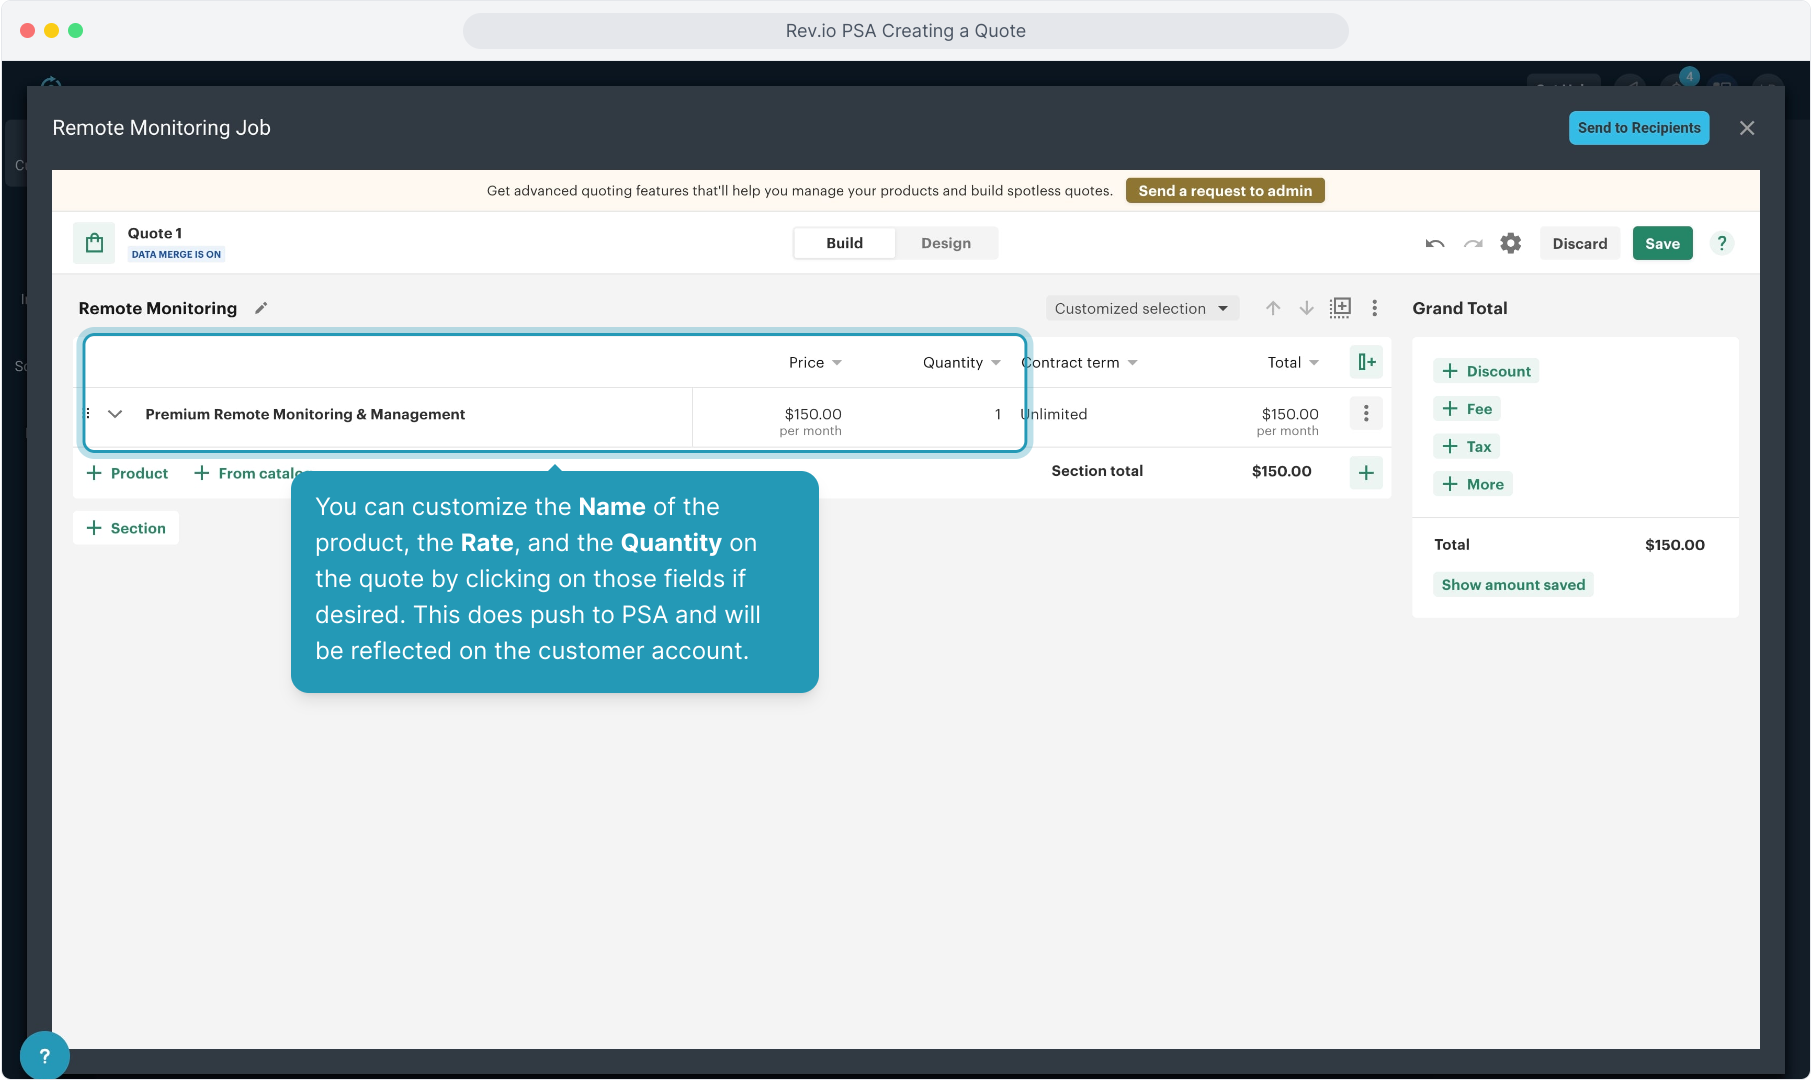Screen dimensions: 1812x1080
Task: Click the undo arrow icon
Action: tap(1435, 243)
